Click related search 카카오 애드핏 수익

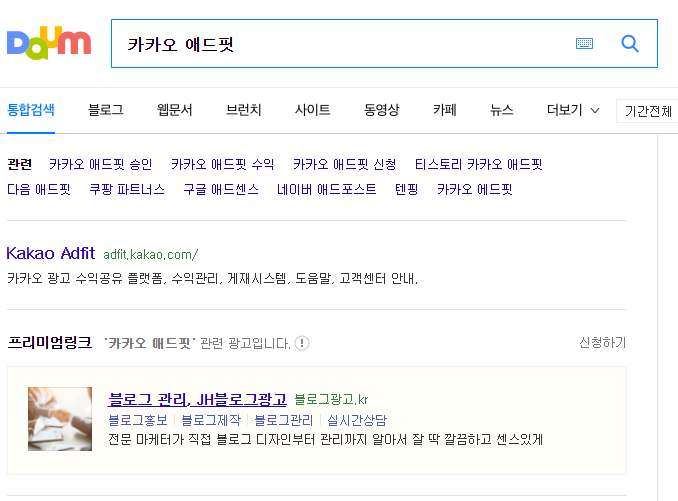[222, 164]
